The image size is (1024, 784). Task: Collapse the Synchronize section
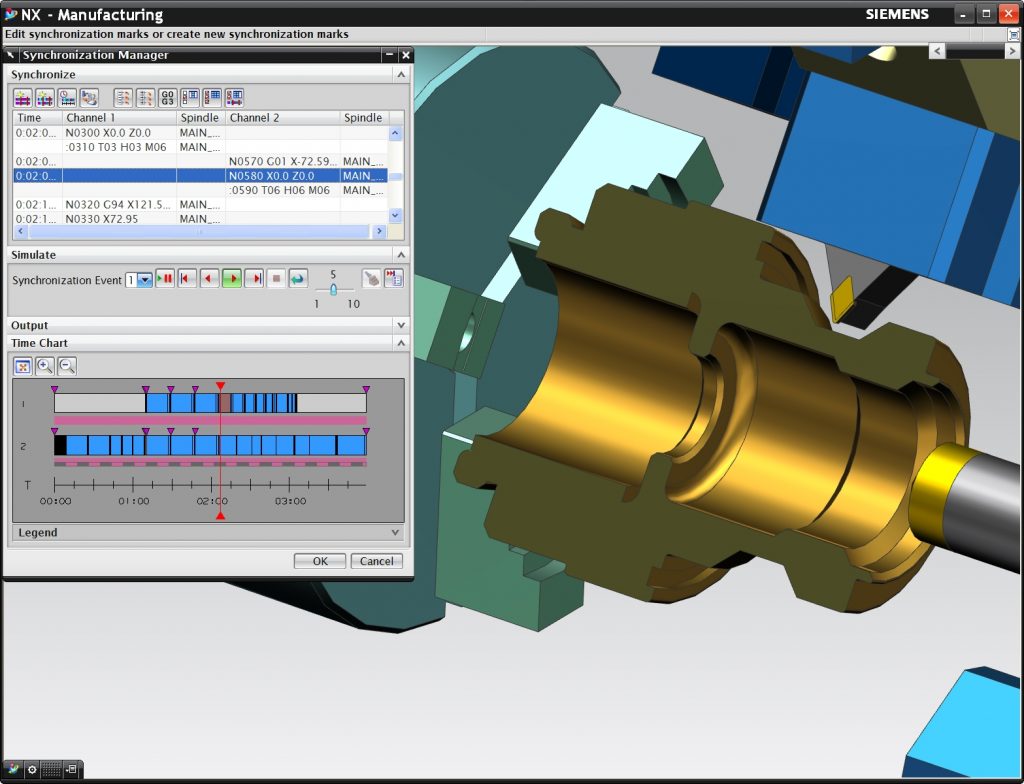pyautogui.click(x=401, y=74)
